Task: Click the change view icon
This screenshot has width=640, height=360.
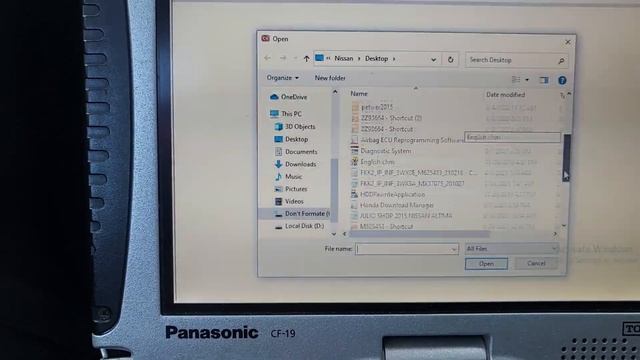Action: 516,79
